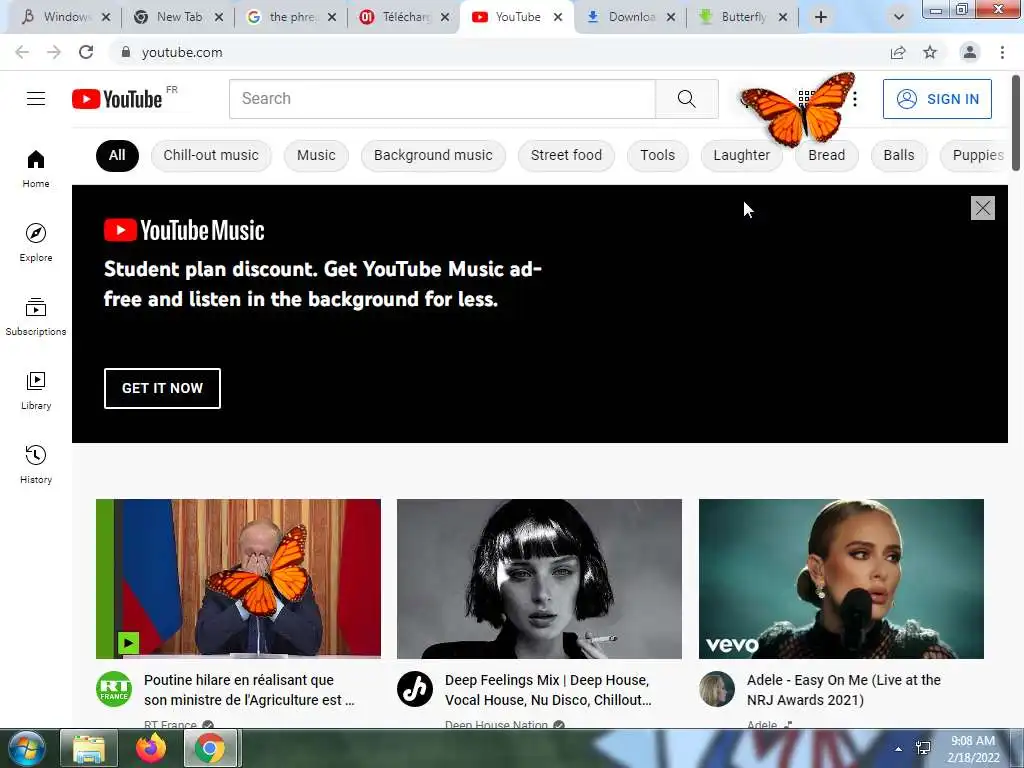The image size is (1024, 768).
Task: Open RT France channel avatar
Action: (114, 689)
